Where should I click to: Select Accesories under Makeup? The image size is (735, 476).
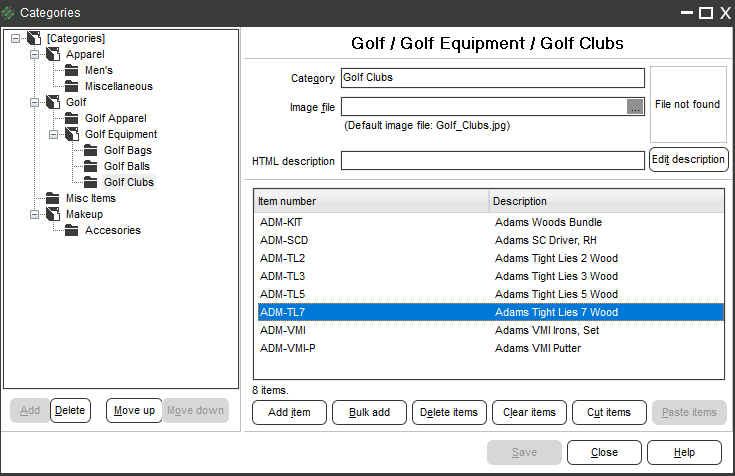(112, 230)
